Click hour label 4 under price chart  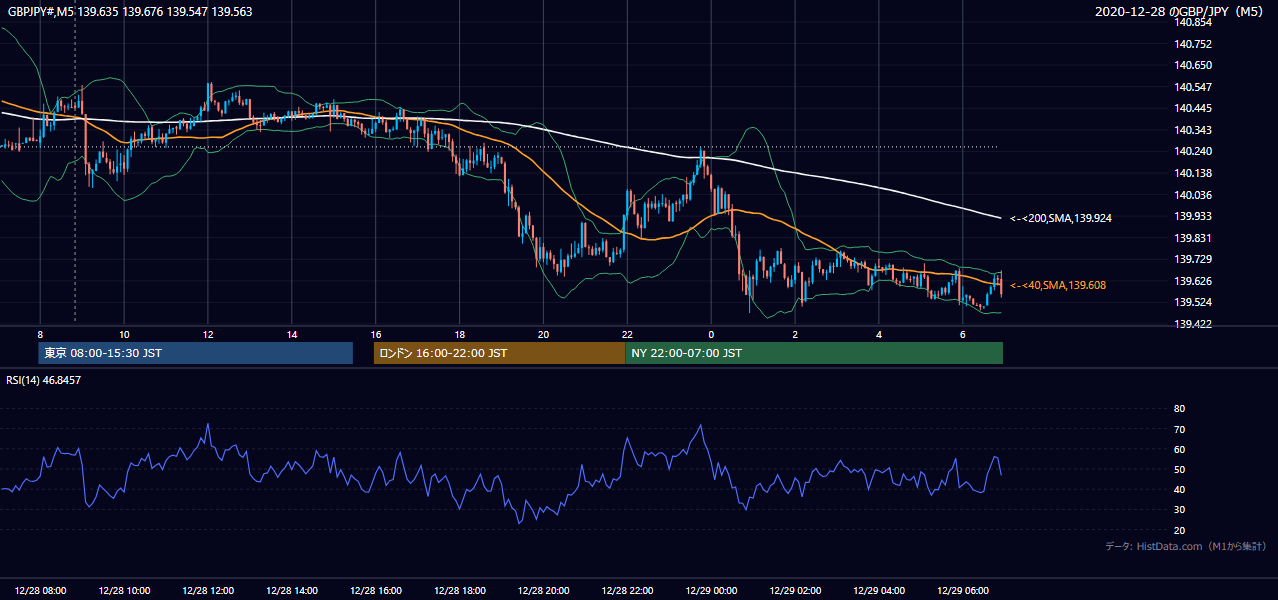click(879, 334)
